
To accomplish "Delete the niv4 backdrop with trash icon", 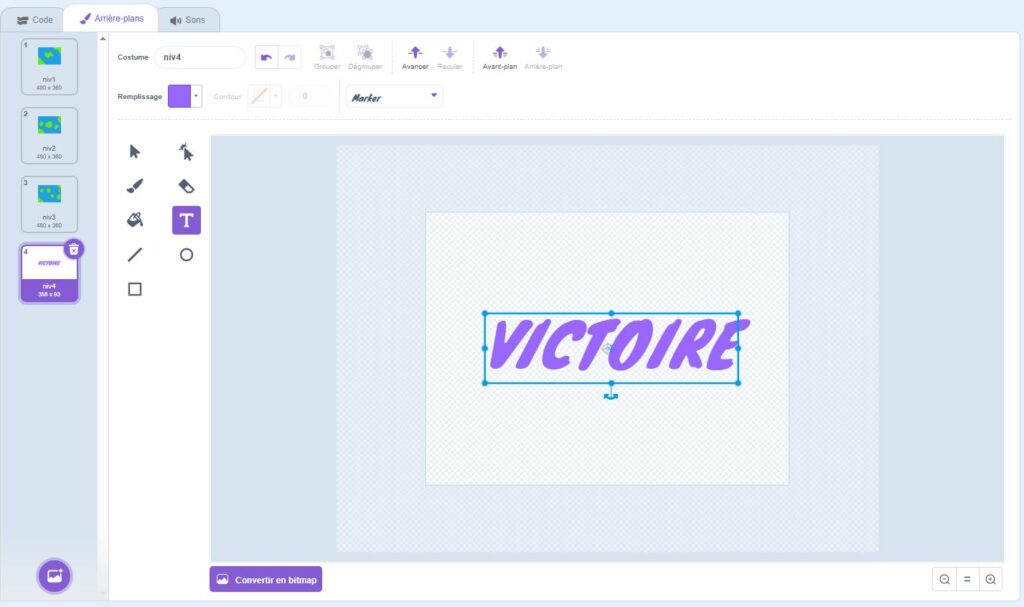I will pyautogui.click(x=74, y=249).
